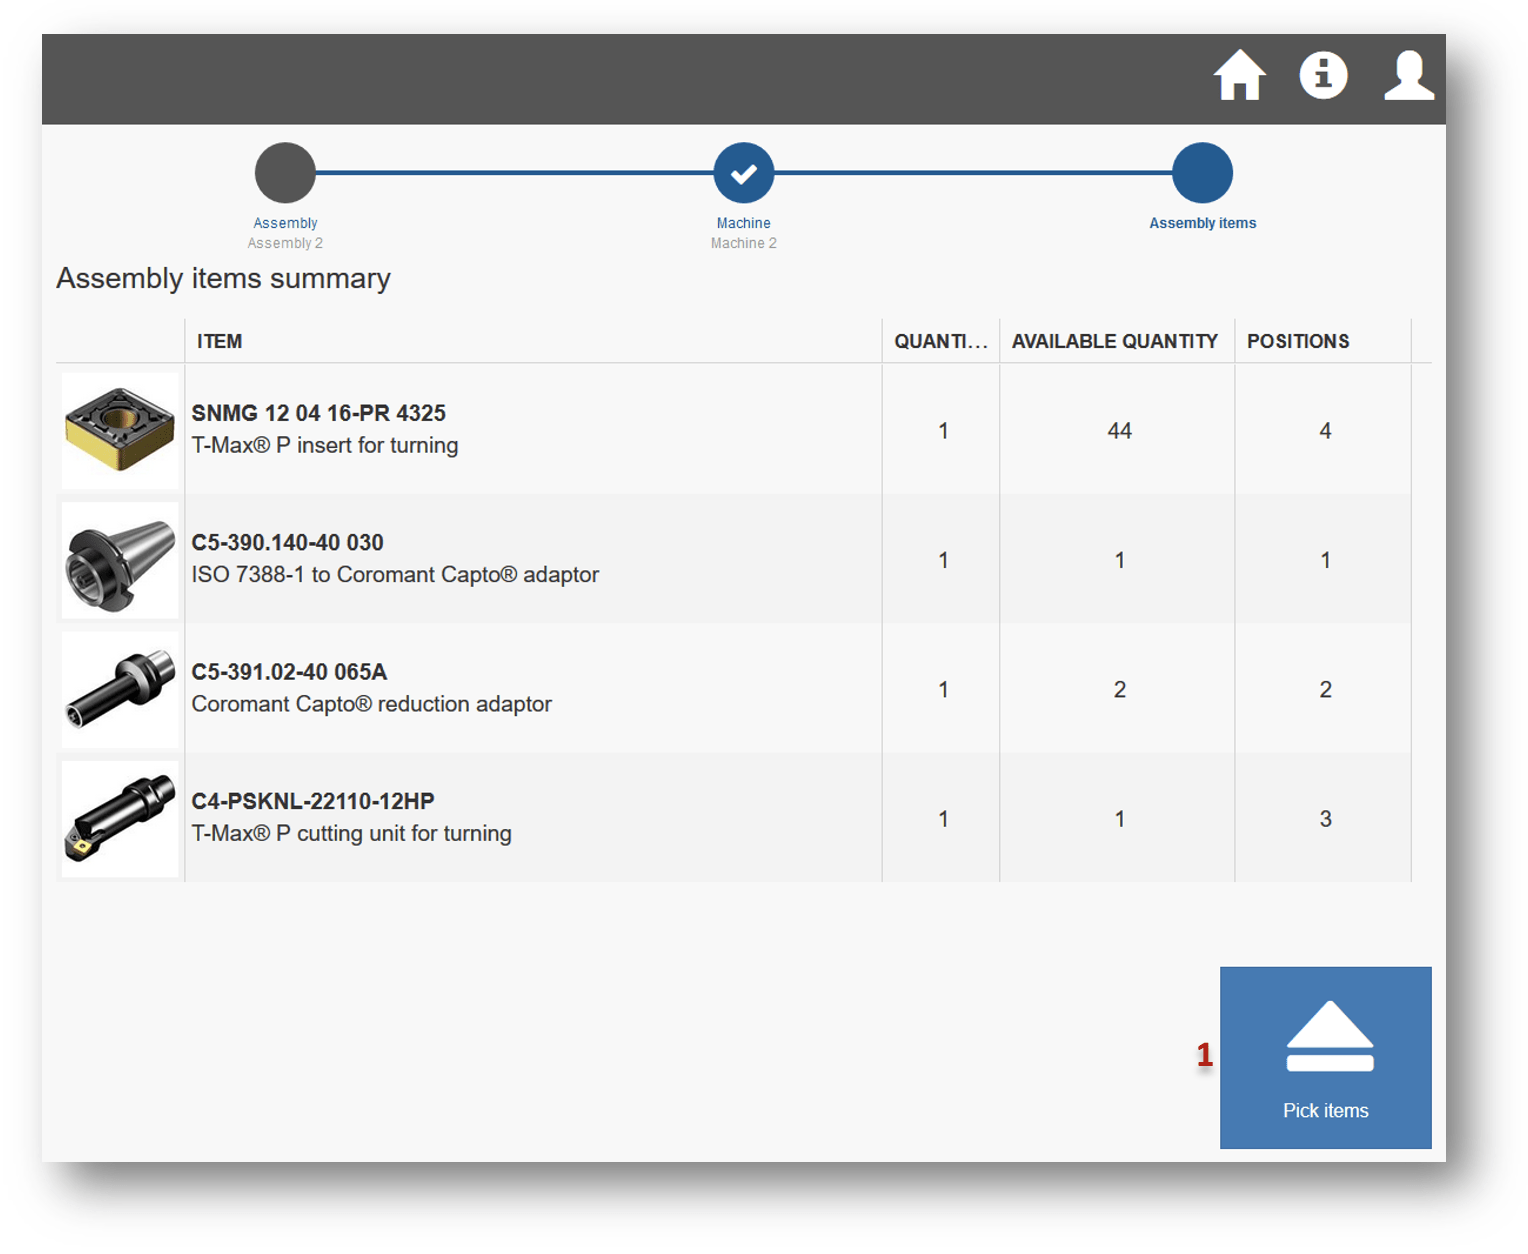This screenshot has width=1528, height=1254.
Task: Click the POSITIONS column header
Action: pos(1297,341)
